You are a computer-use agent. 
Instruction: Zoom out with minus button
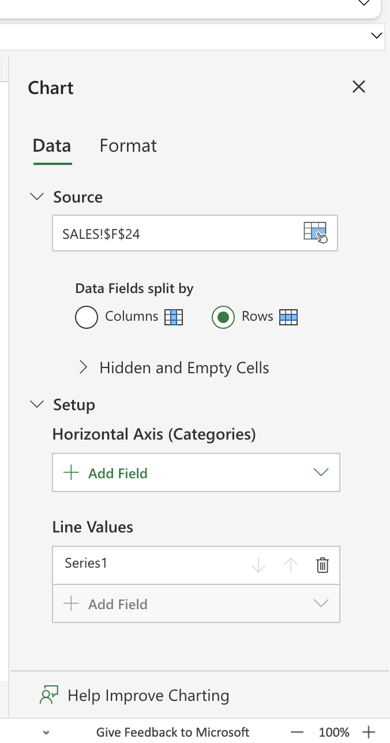click(x=297, y=732)
